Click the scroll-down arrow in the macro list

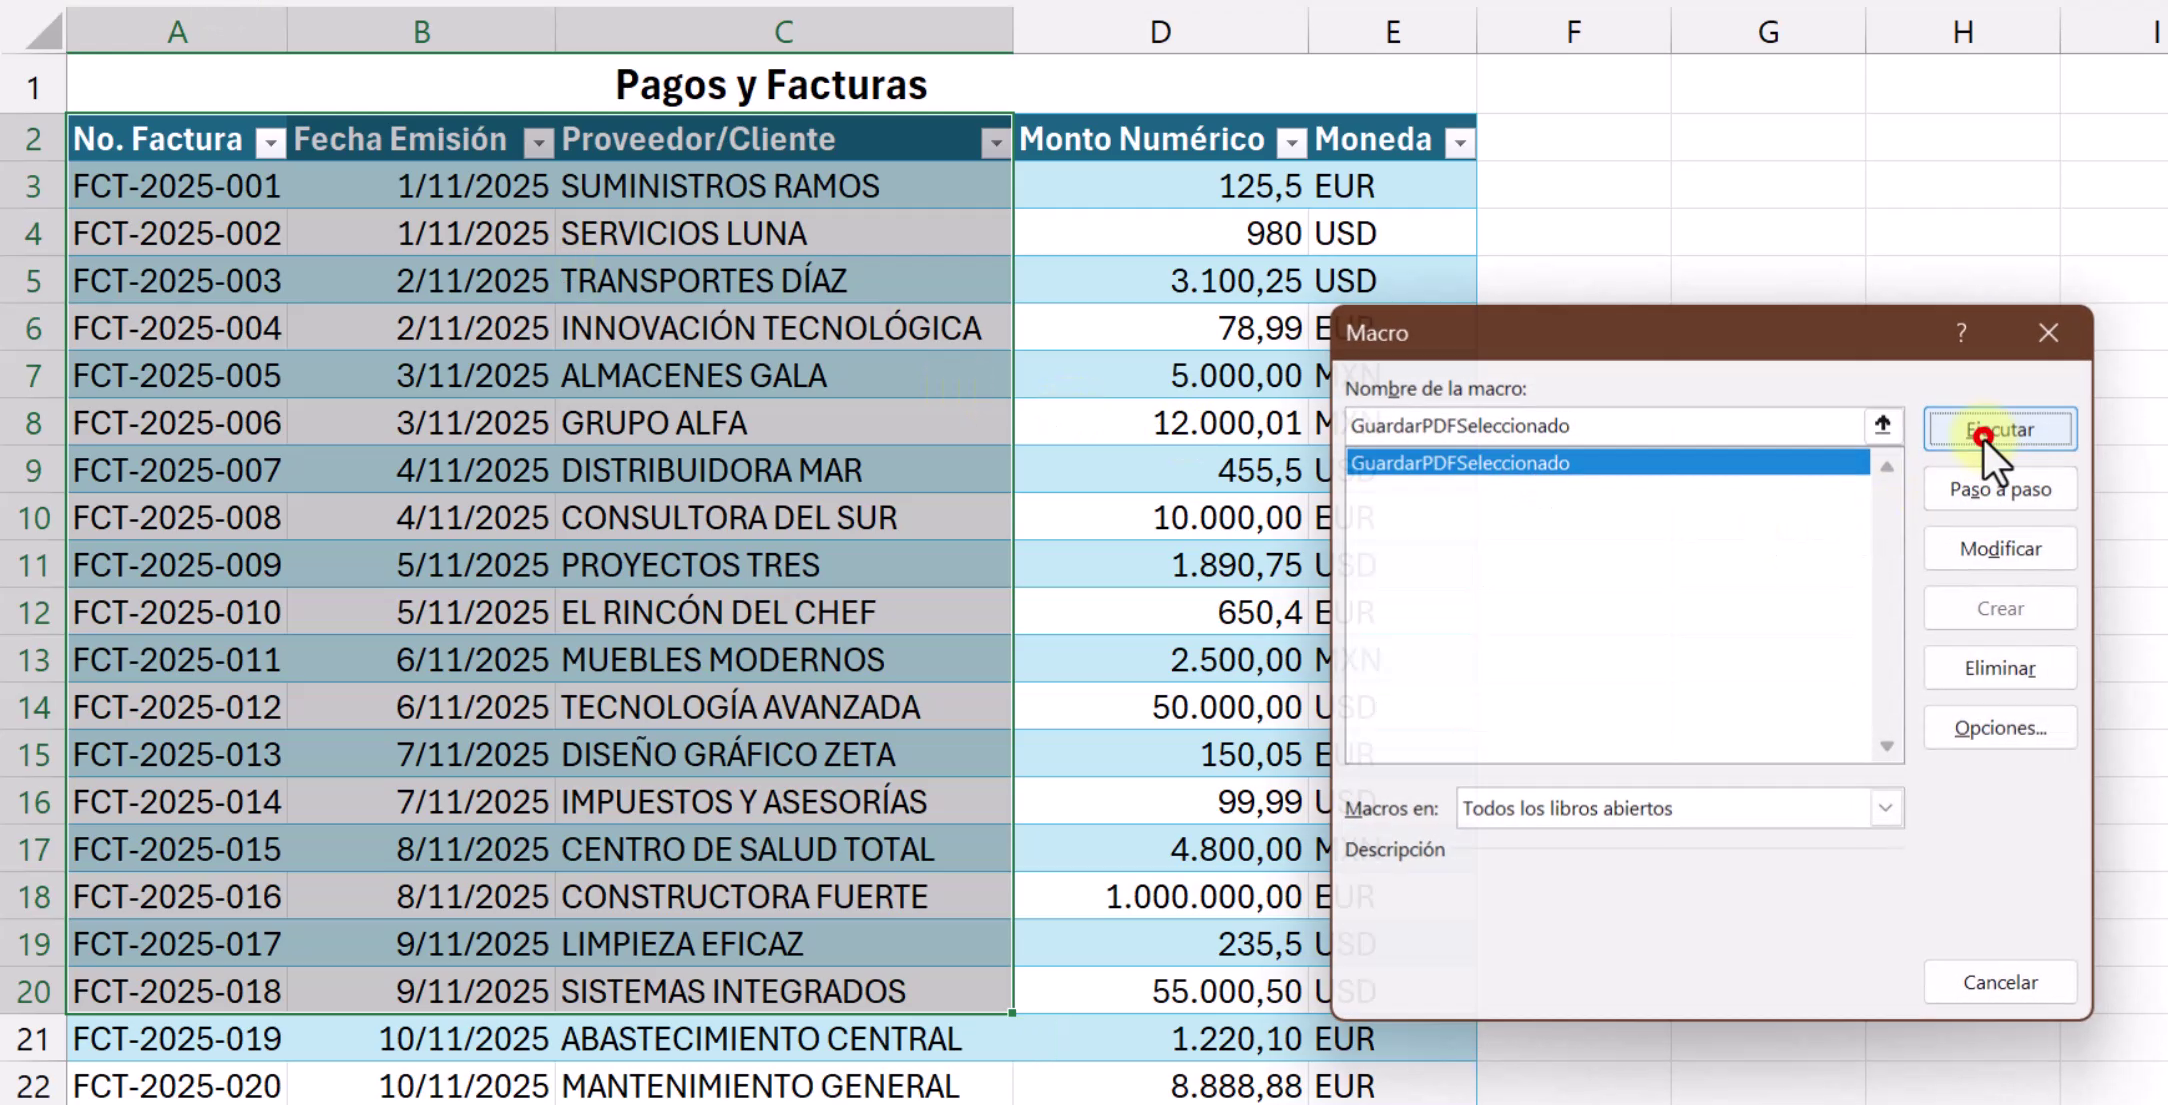point(1887,746)
